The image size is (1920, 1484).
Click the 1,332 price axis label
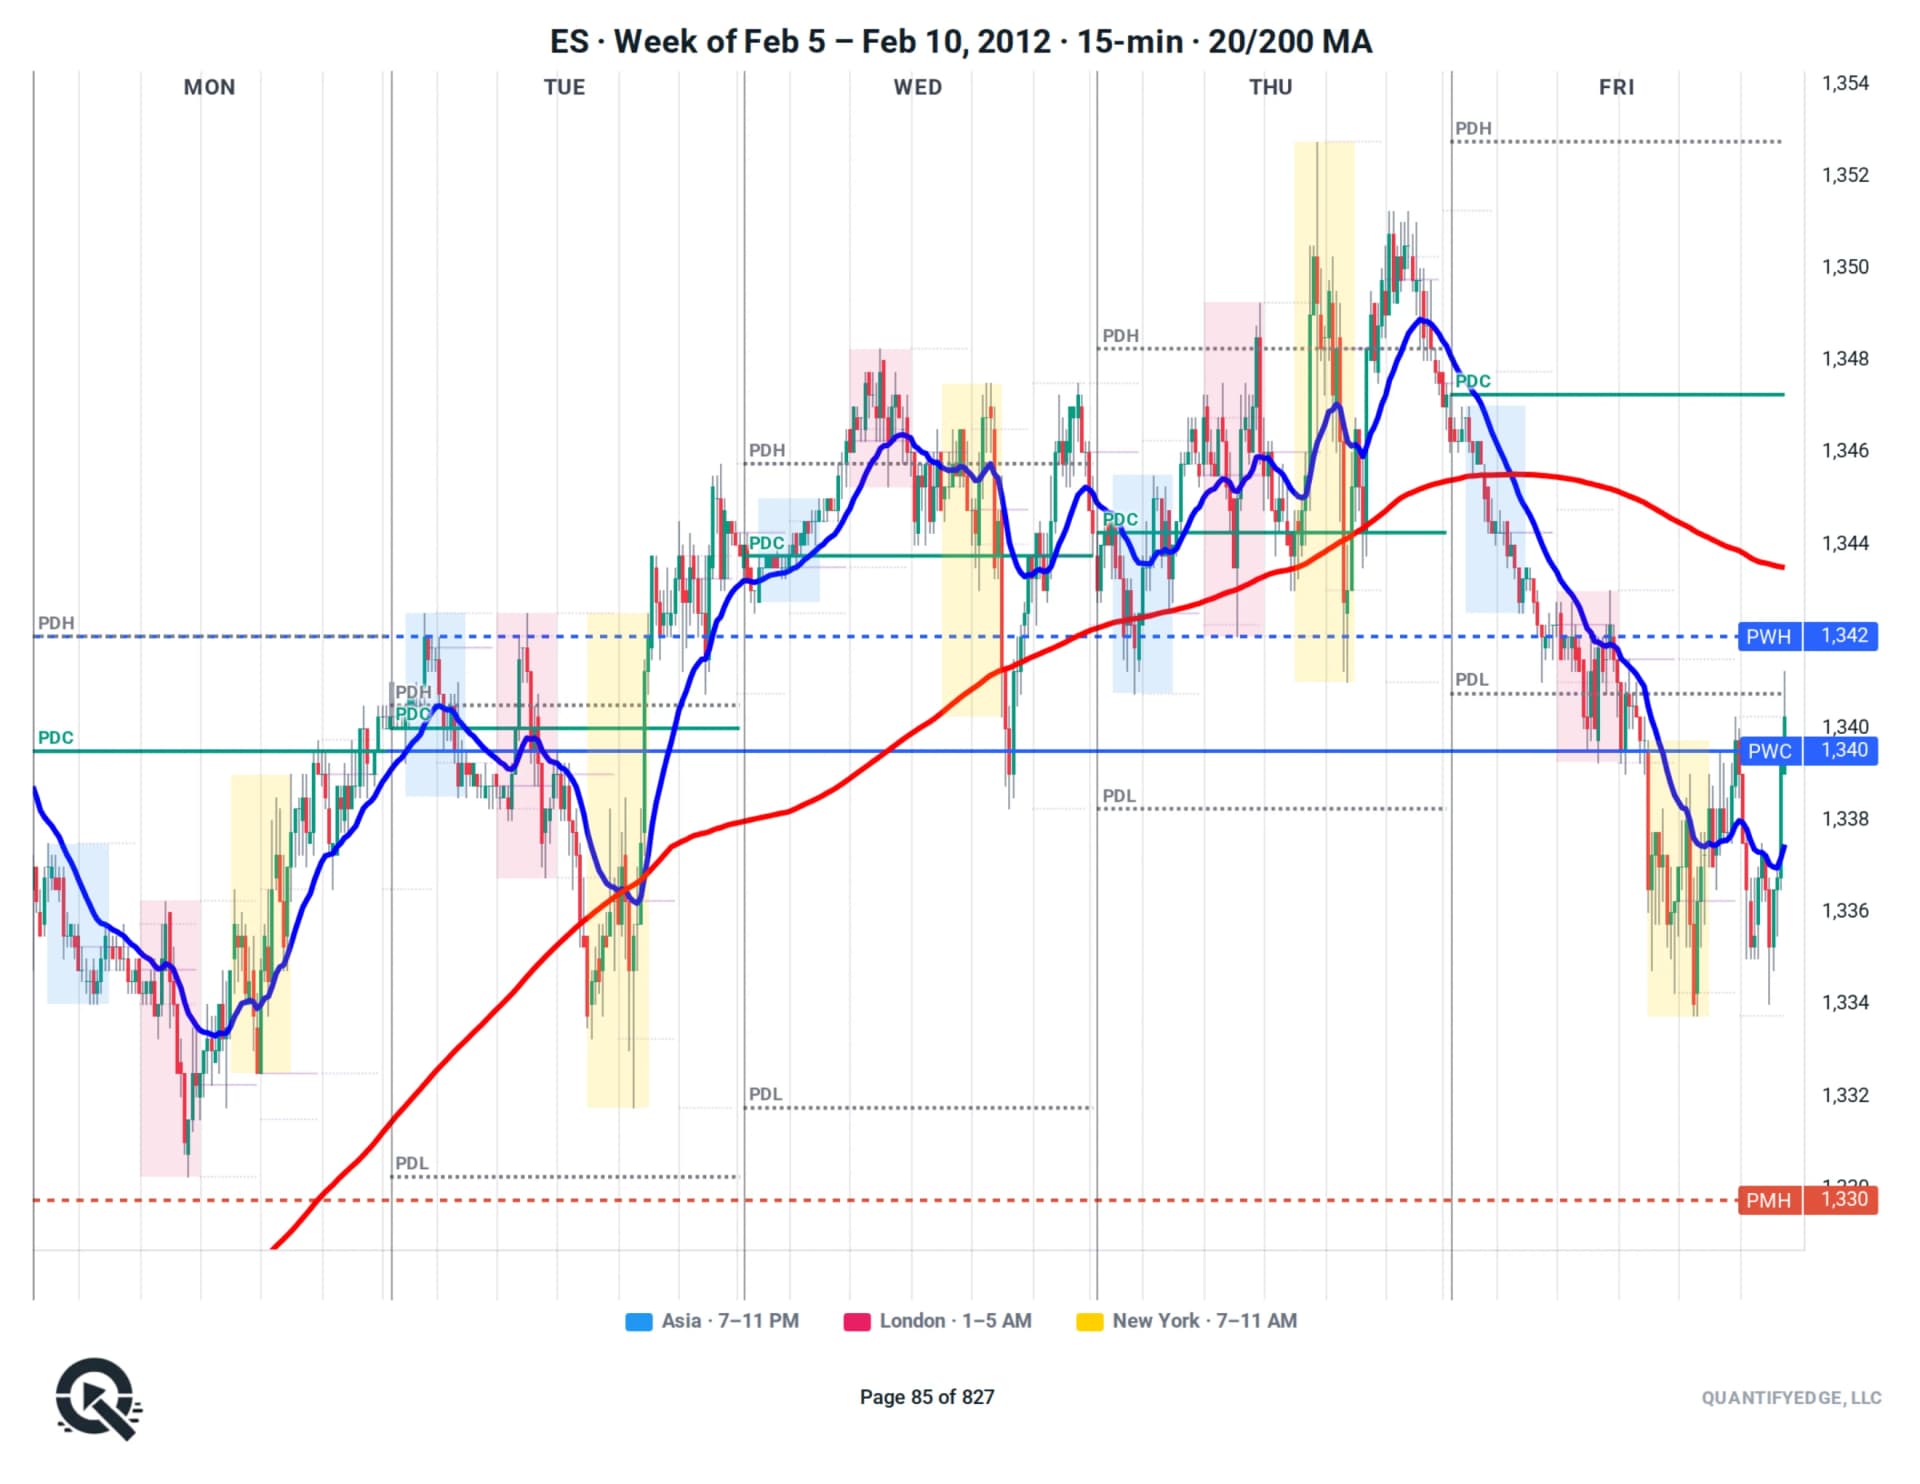(x=1845, y=1096)
